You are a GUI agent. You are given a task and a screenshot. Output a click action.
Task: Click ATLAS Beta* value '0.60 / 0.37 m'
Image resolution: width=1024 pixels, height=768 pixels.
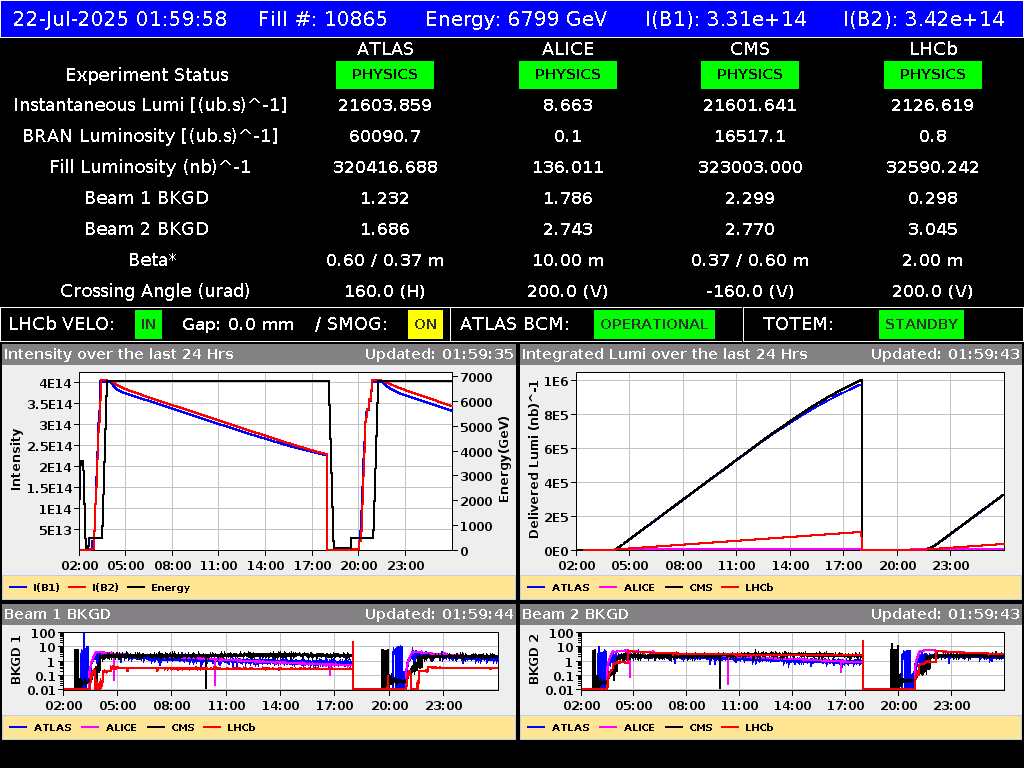click(x=385, y=261)
